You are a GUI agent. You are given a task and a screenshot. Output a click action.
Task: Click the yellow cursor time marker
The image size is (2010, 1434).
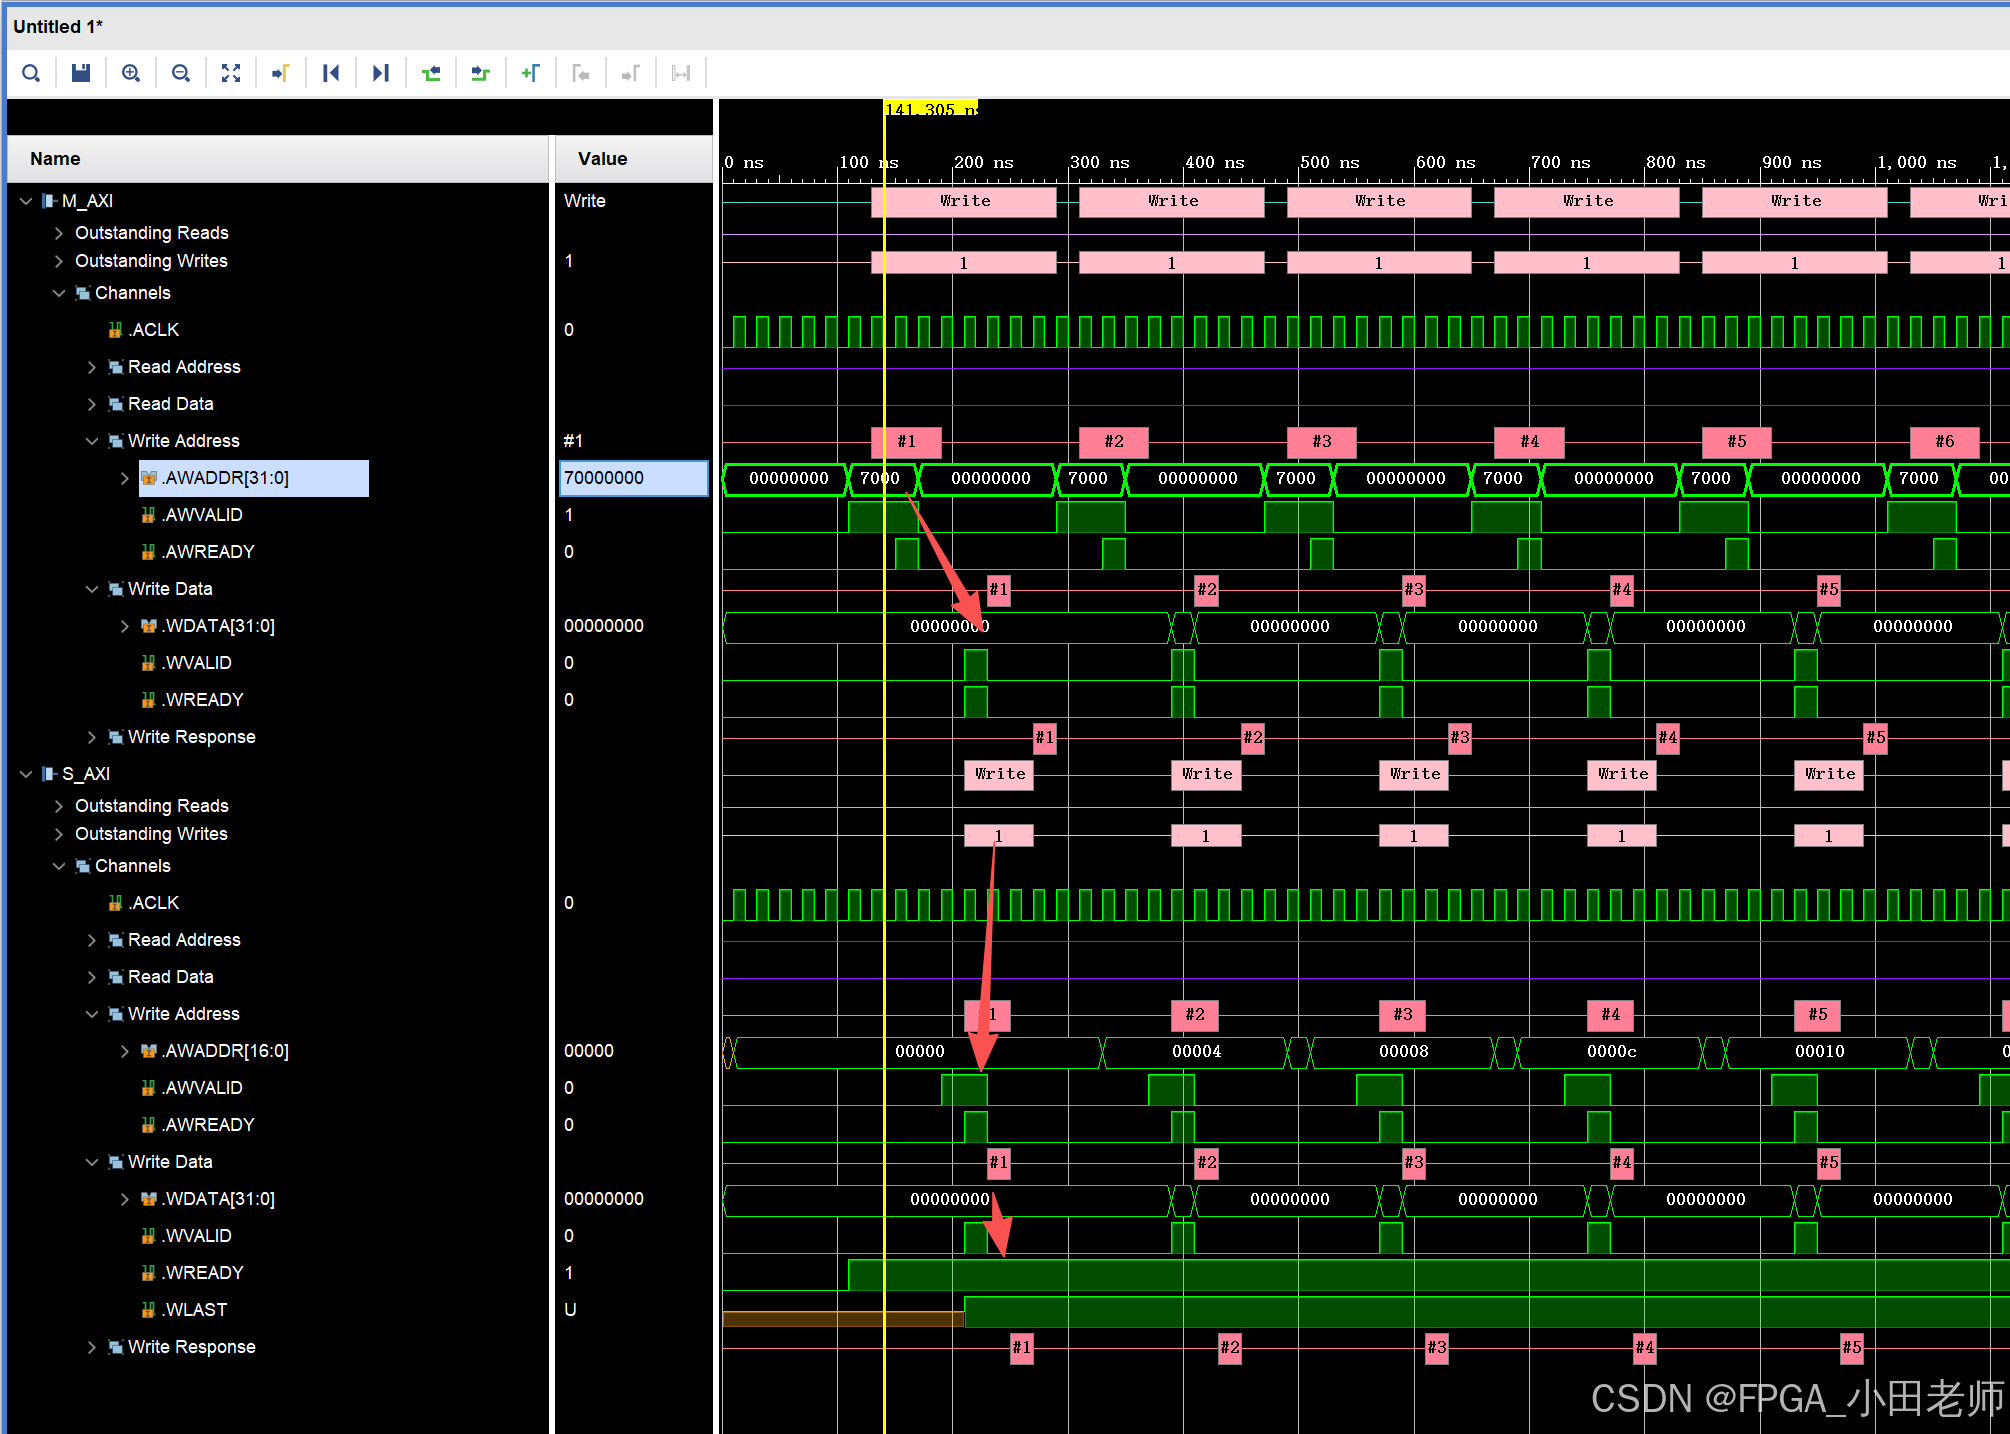pos(930,109)
